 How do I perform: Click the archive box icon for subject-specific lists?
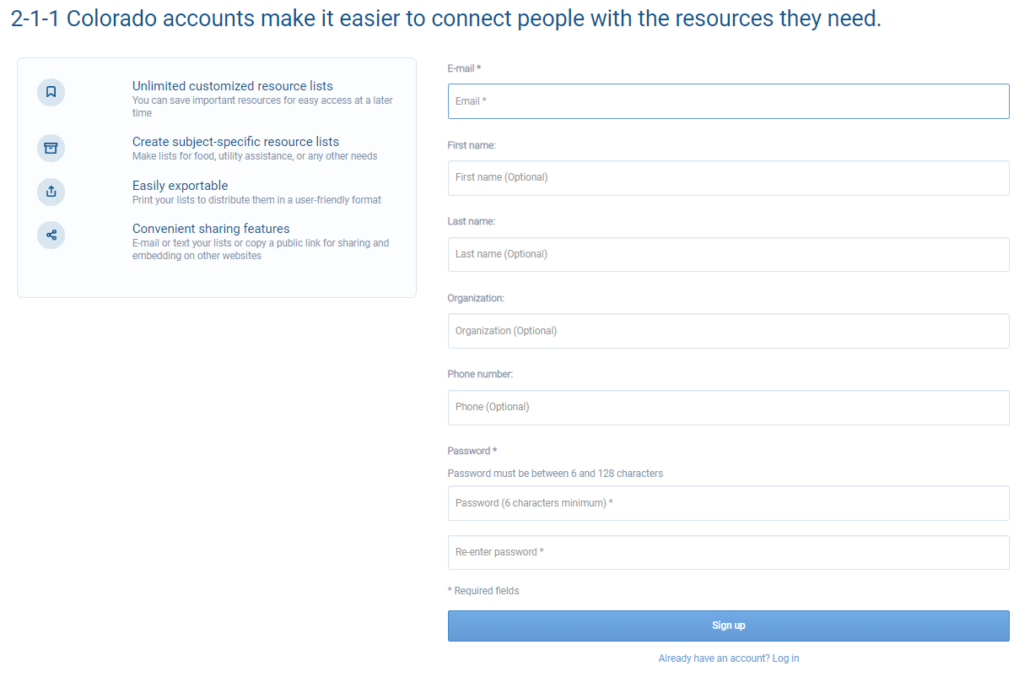pyautogui.click(x=51, y=148)
